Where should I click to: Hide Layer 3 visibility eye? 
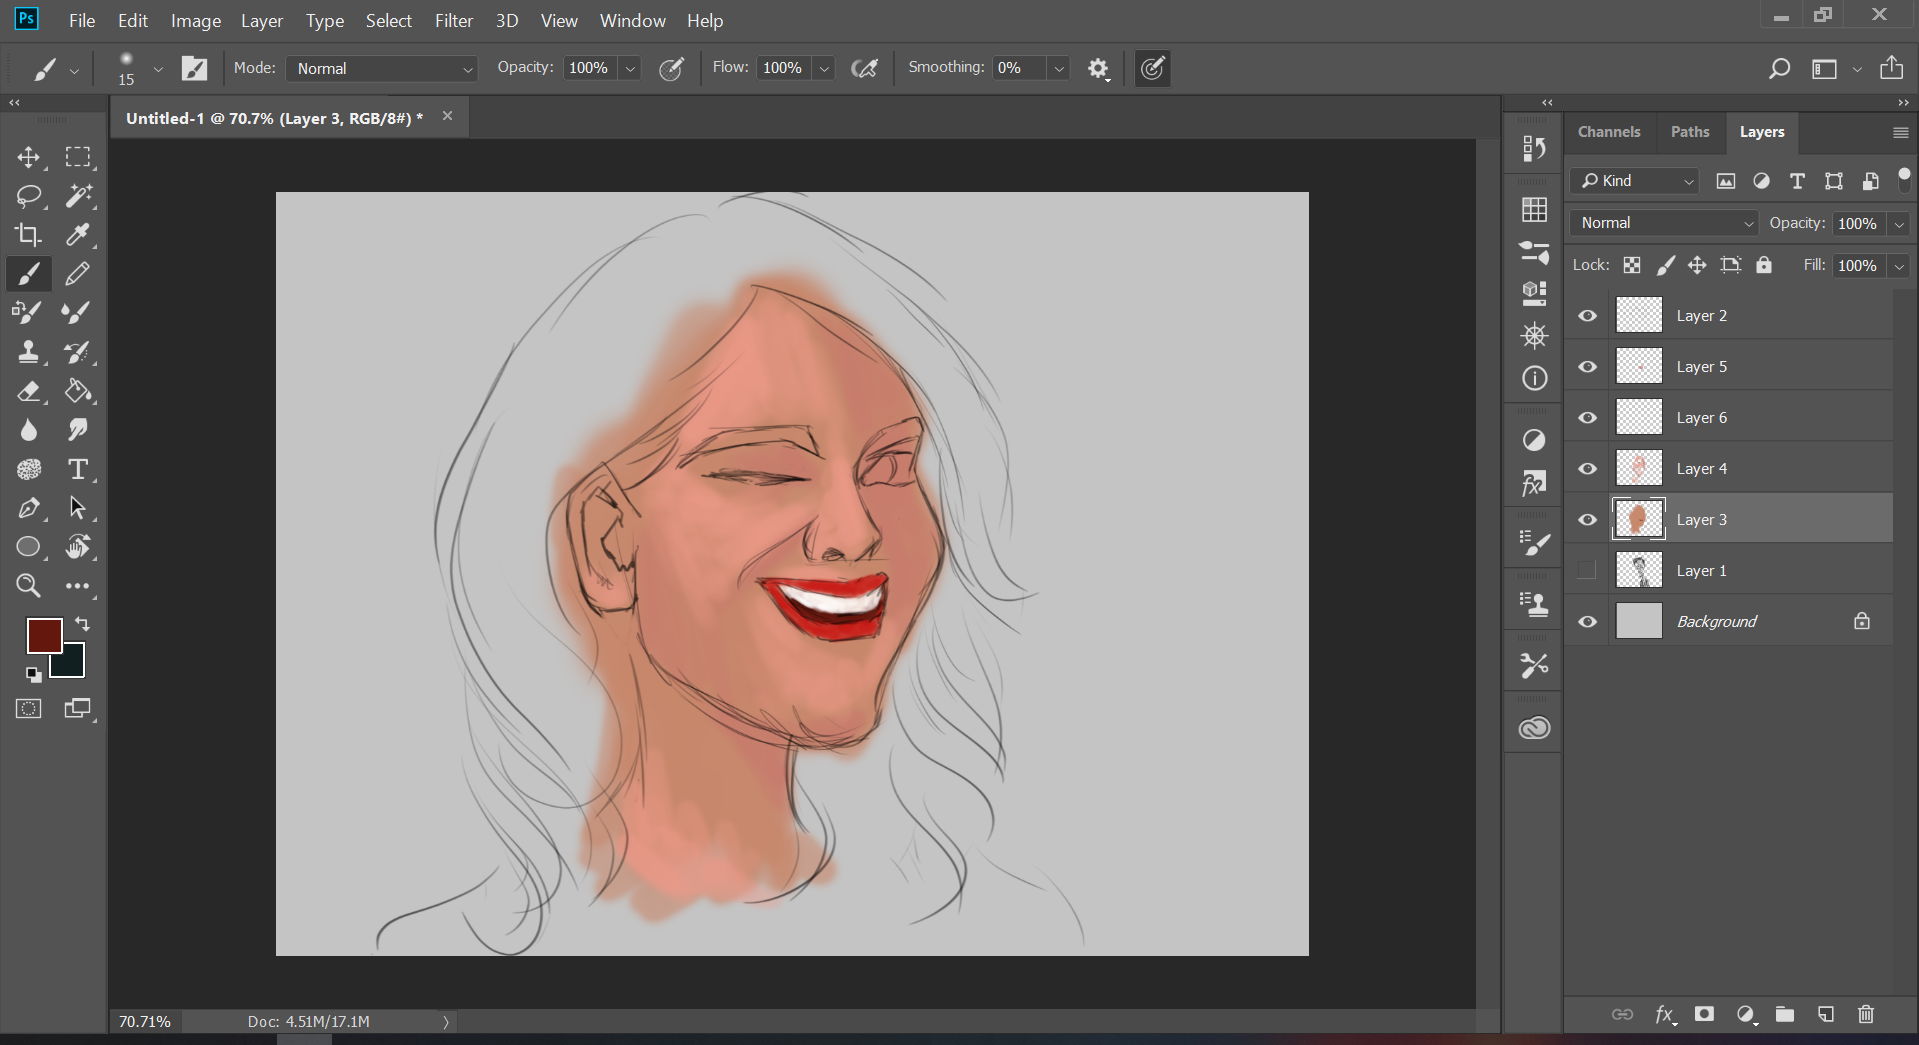tap(1587, 520)
